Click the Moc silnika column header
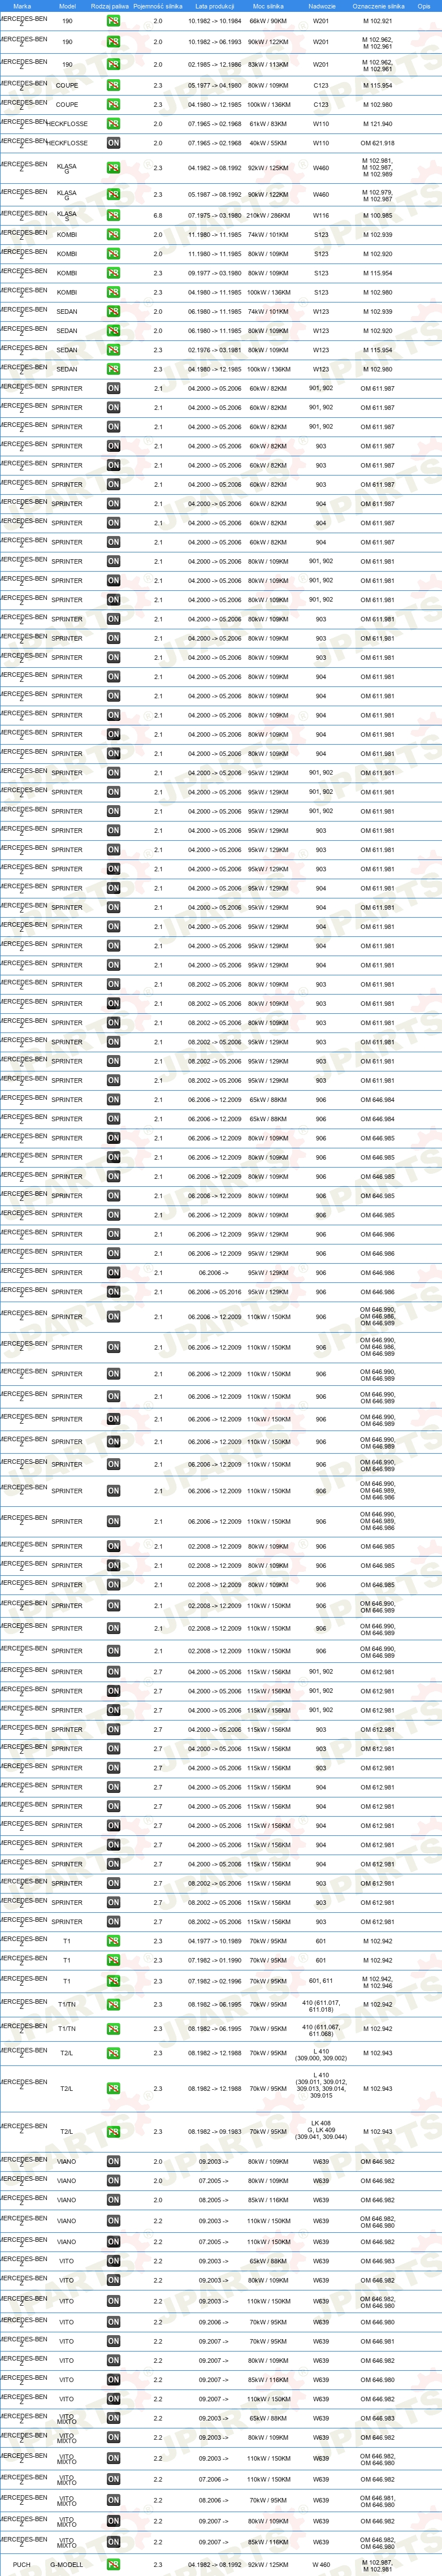The height and width of the screenshot is (2576, 442). tap(268, 6)
